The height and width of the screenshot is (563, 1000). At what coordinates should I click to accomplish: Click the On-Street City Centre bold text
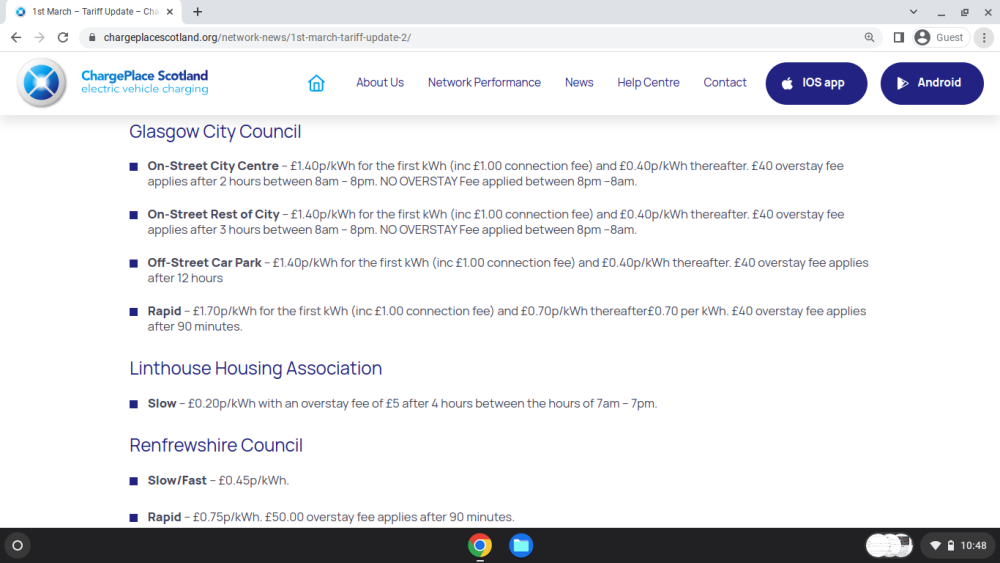click(x=213, y=166)
